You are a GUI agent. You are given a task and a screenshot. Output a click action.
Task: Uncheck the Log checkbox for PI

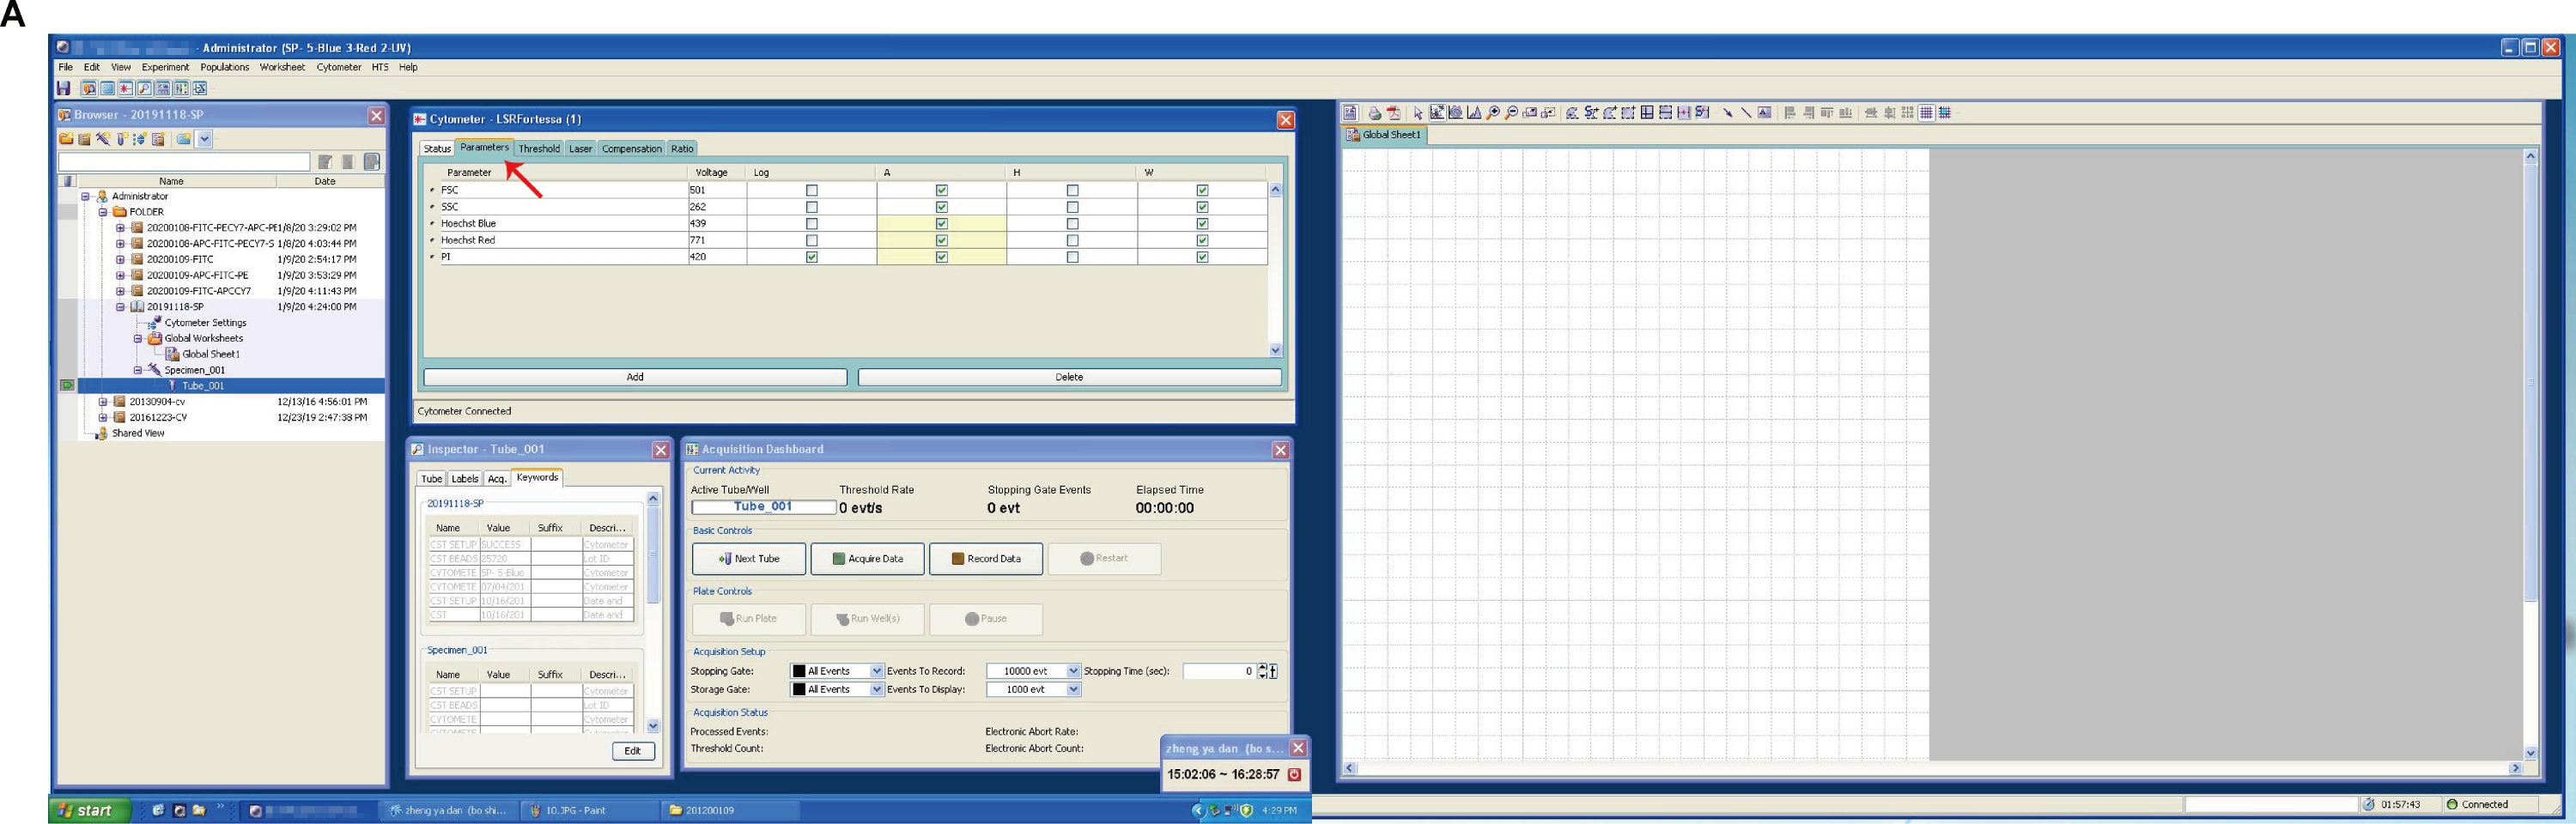pyautogui.click(x=811, y=257)
